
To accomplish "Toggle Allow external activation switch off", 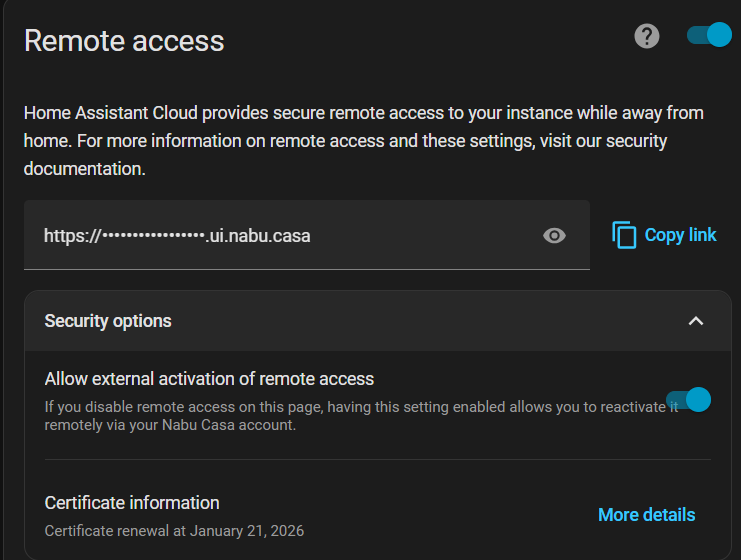I will pyautogui.click(x=688, y=400).
